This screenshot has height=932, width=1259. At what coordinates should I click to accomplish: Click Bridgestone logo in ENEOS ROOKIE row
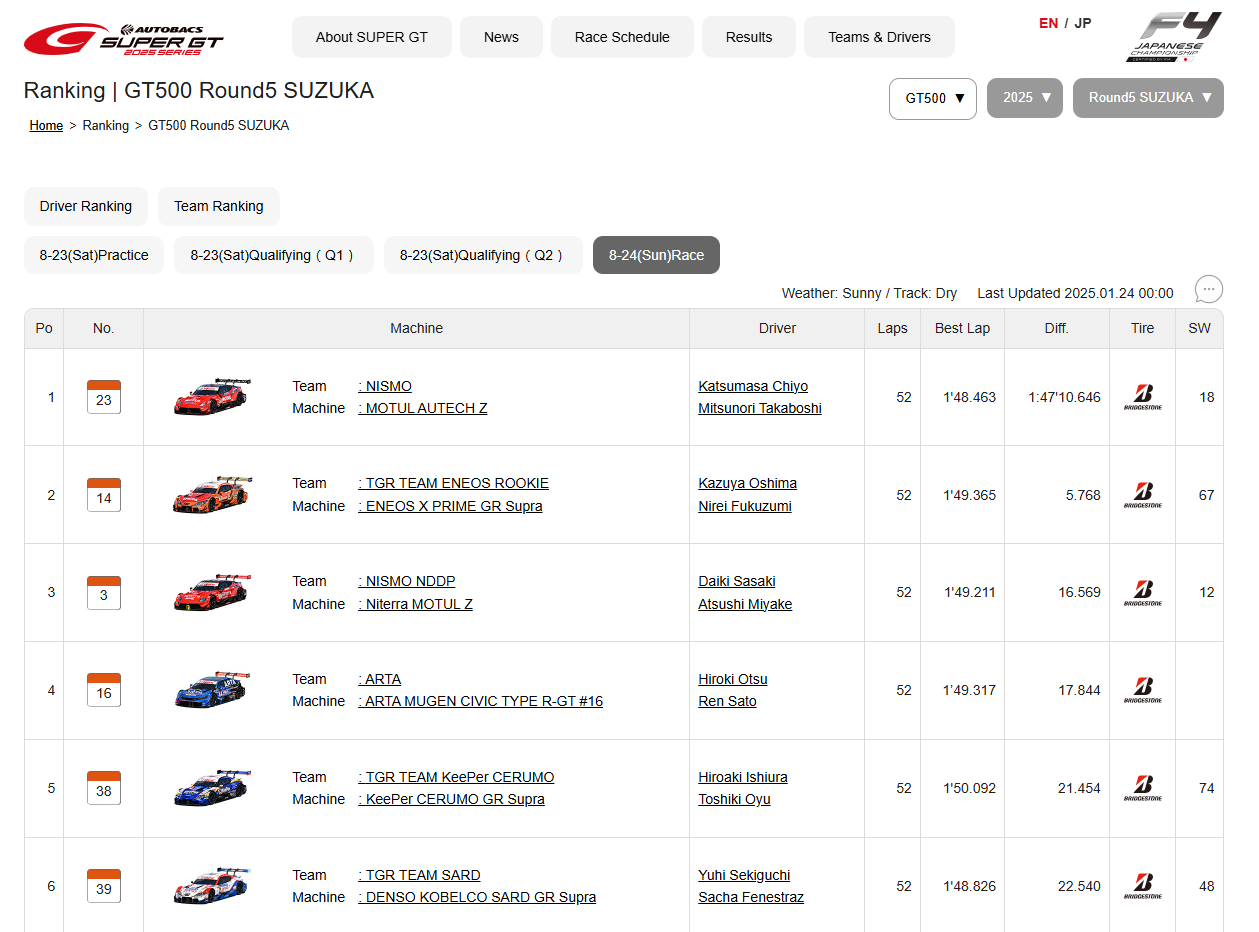click(1143, 495)
